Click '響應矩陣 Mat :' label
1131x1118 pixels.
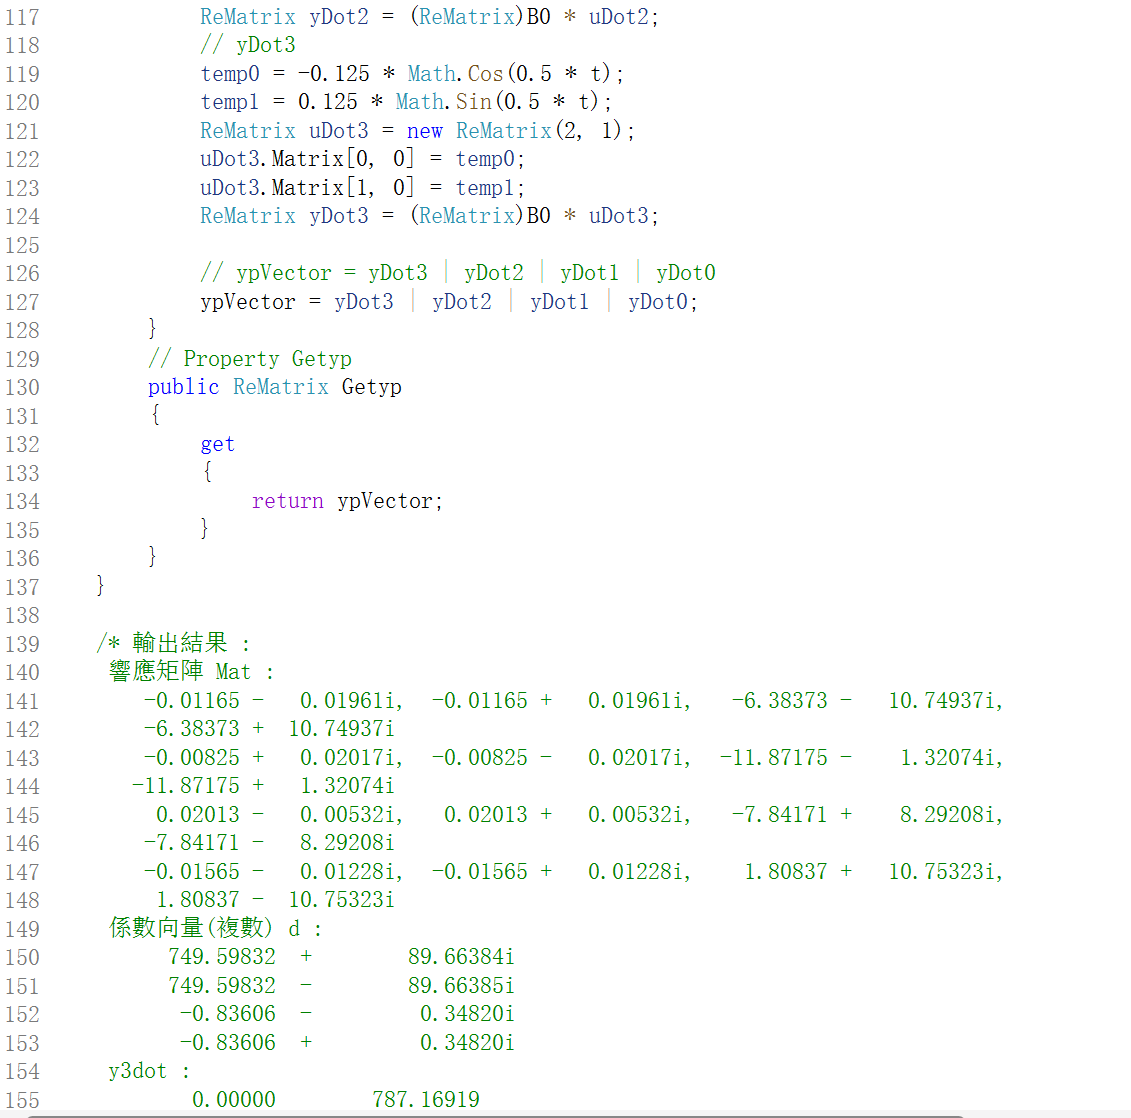point(192,672)
